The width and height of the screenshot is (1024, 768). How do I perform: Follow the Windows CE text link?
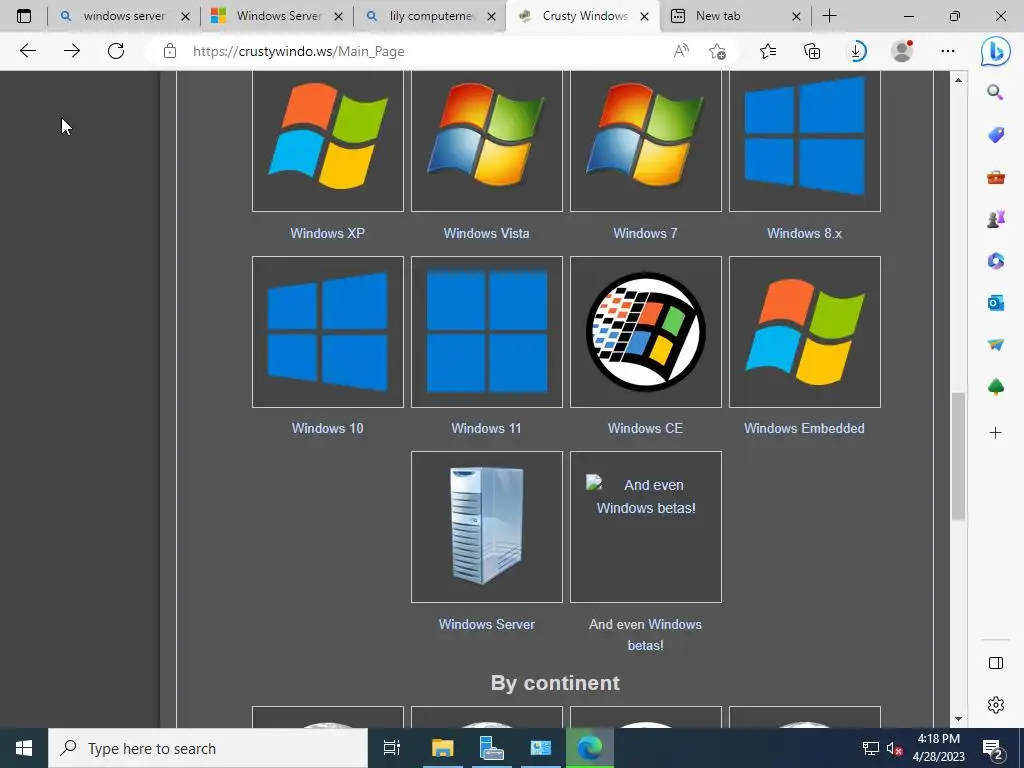click(x=645, y=428)
